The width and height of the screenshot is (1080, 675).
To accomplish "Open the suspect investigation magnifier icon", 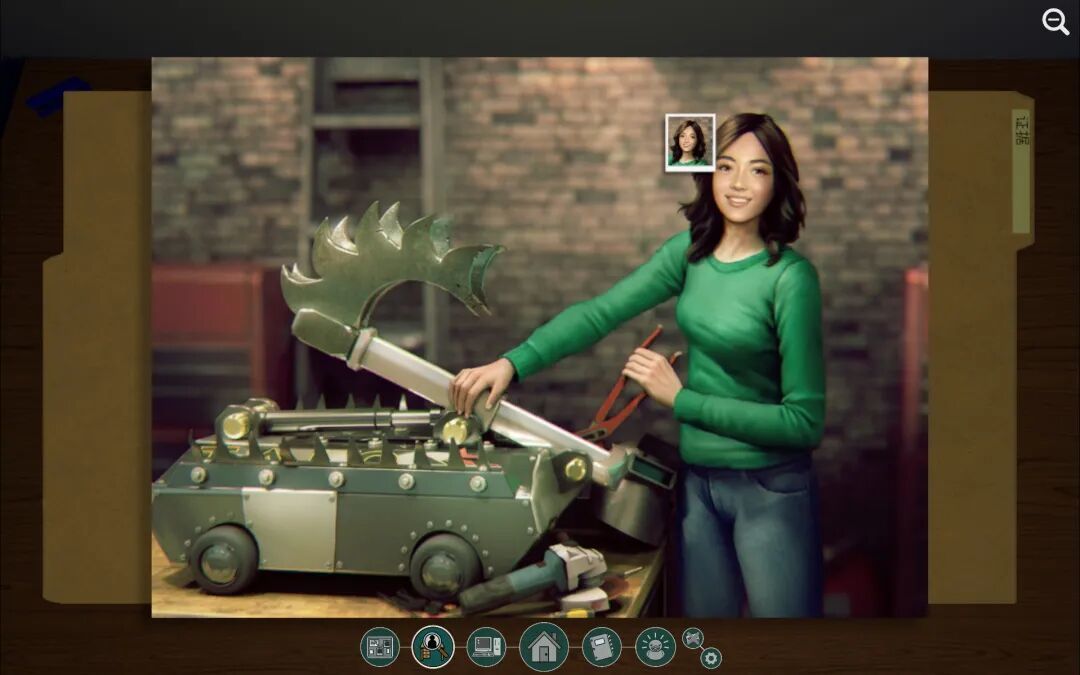I will (x=433, y=647).
